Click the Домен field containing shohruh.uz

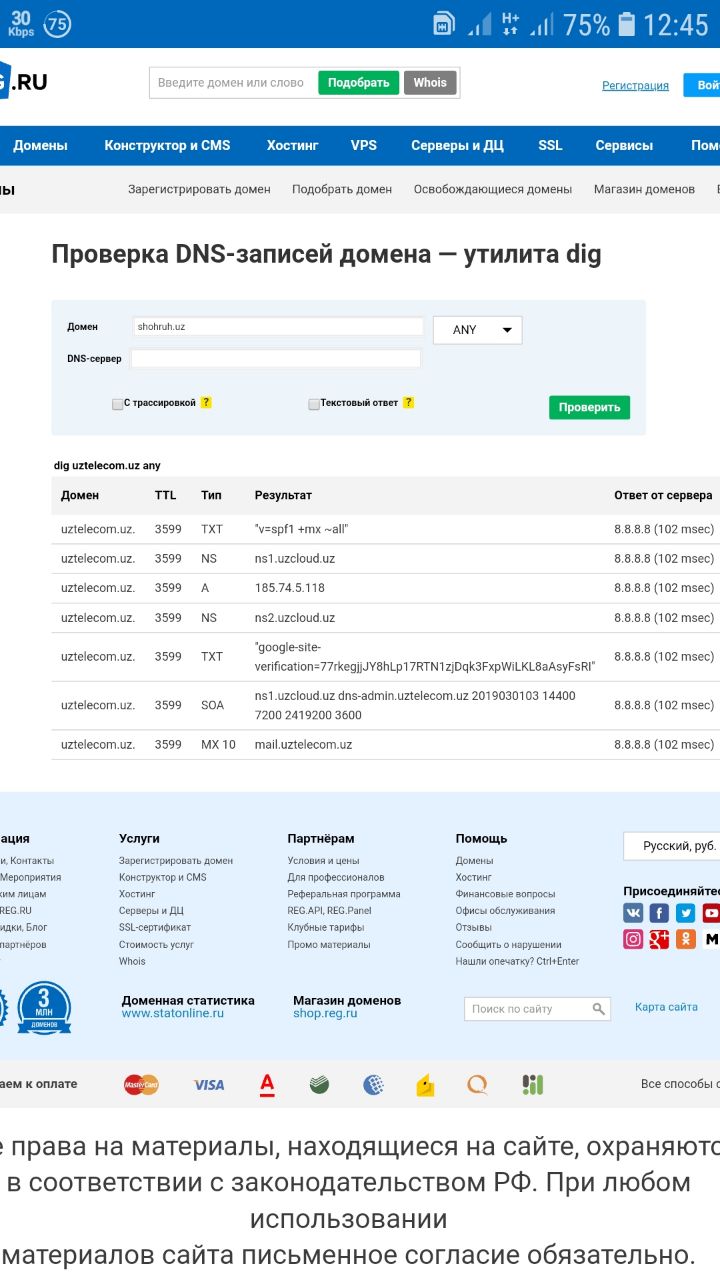tap(278, 327)
